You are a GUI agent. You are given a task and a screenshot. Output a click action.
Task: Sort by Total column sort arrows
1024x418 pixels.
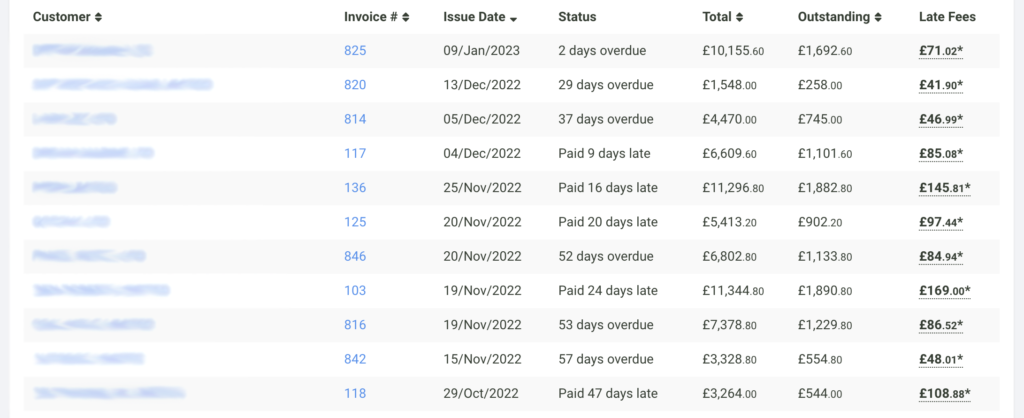(739, 17)
